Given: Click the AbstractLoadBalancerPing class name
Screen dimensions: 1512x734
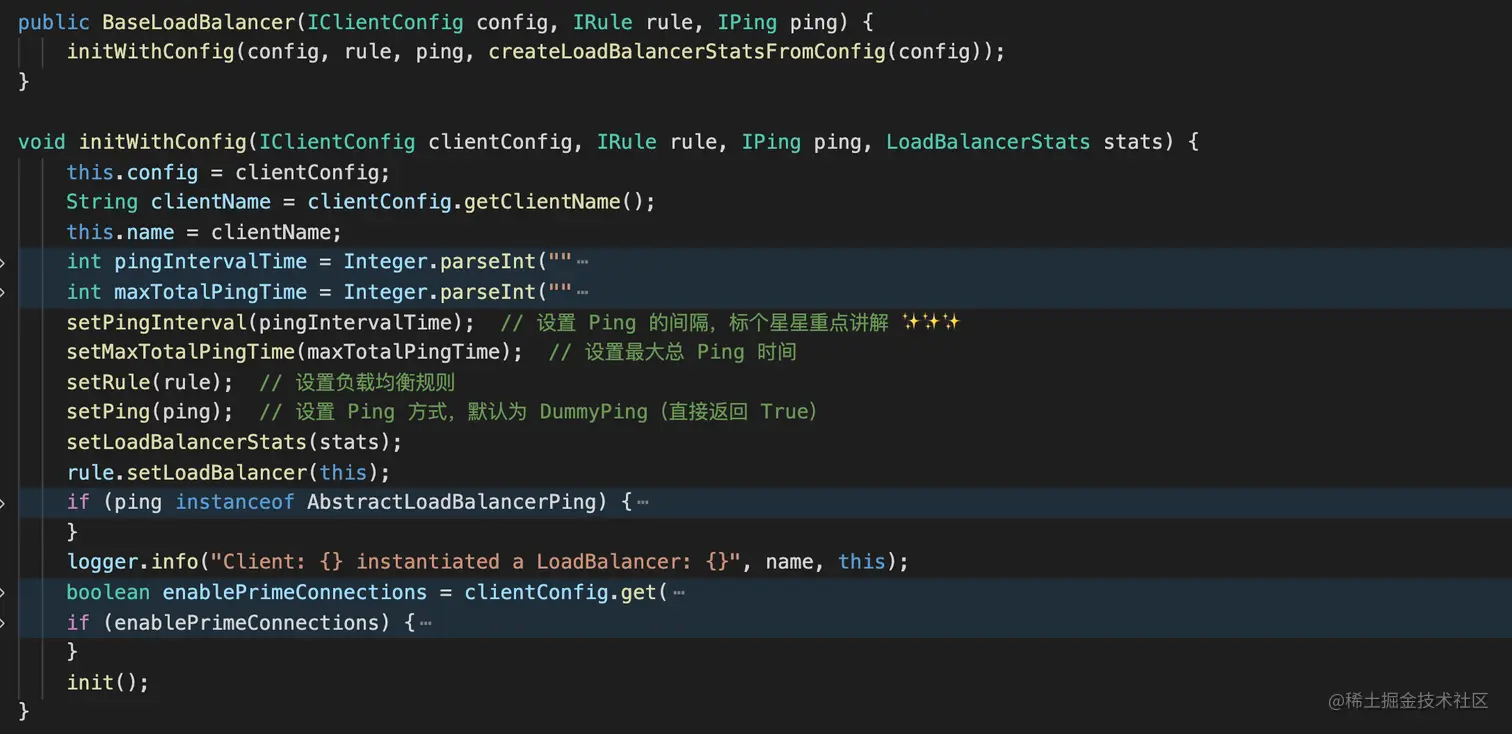Looking at the screenshot, I should [451, 502].
